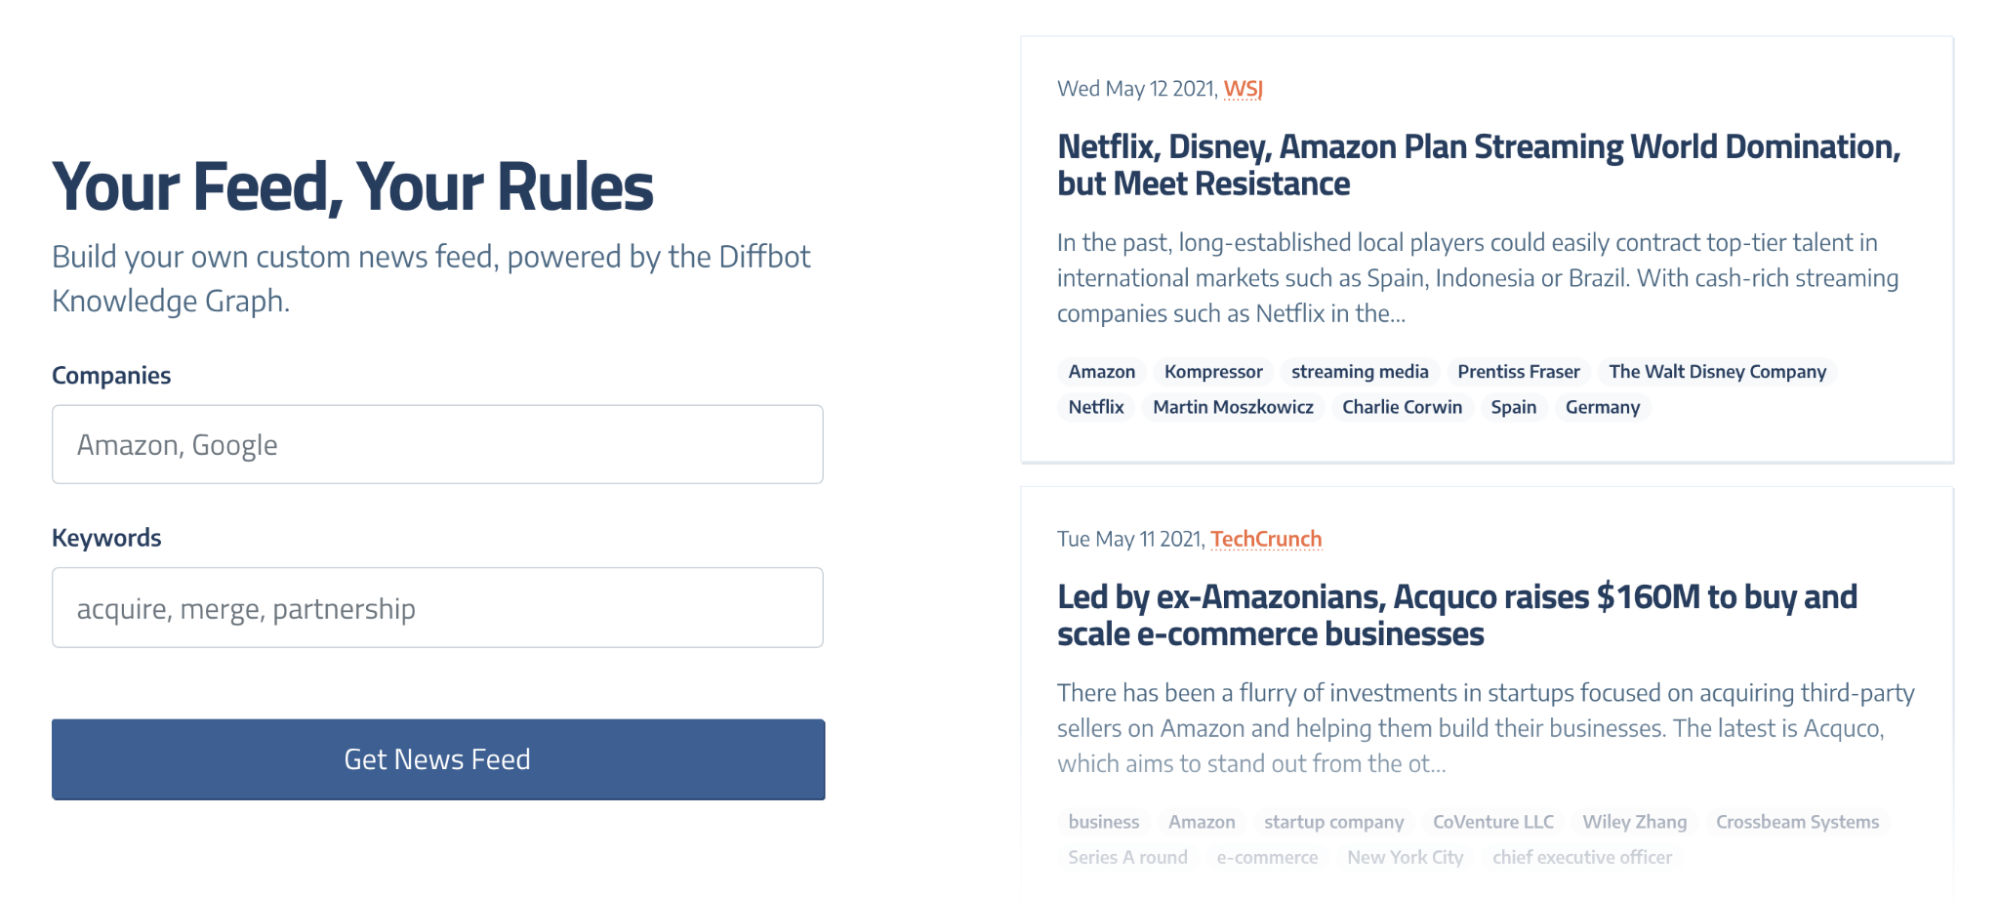Click the Wiley Zhang tag
Viewport: 1999px width, 914px height.
point(1634,822)
